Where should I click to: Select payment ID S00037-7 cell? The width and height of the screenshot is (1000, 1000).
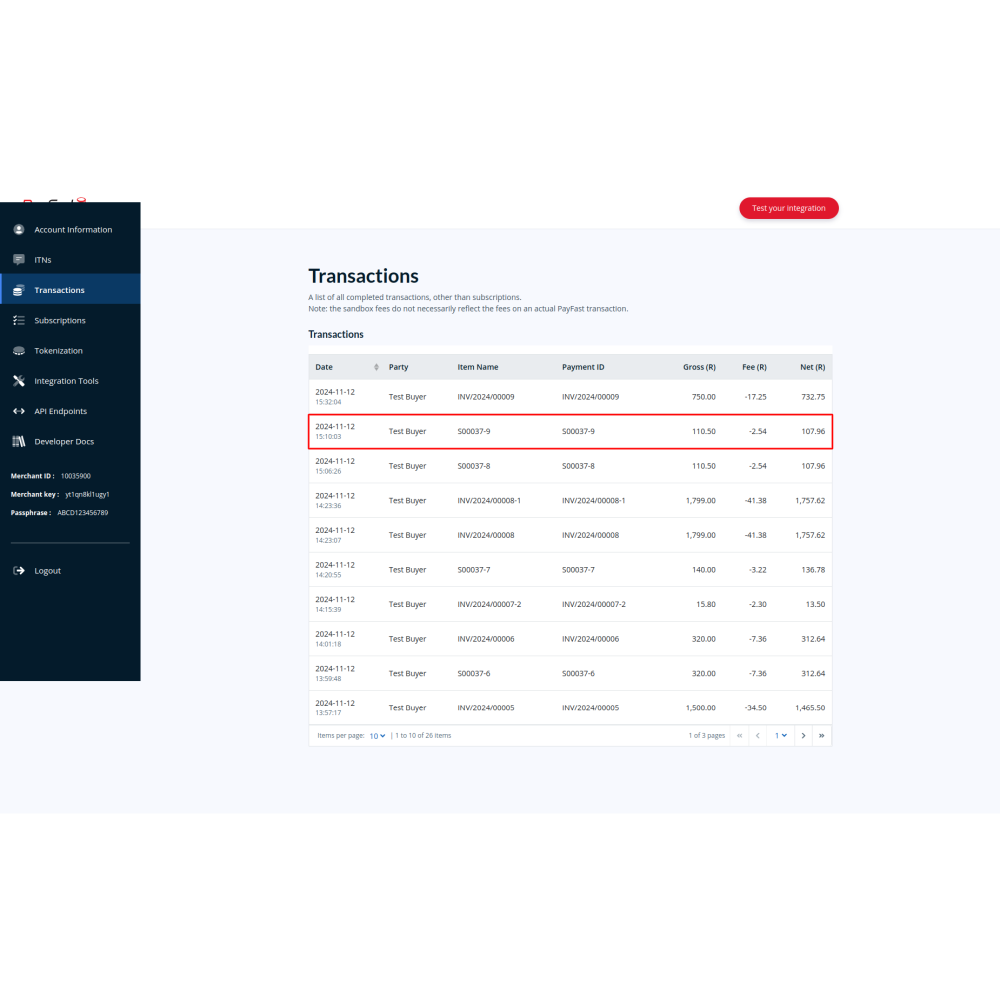pyautogui.click(x=578, y=570)
